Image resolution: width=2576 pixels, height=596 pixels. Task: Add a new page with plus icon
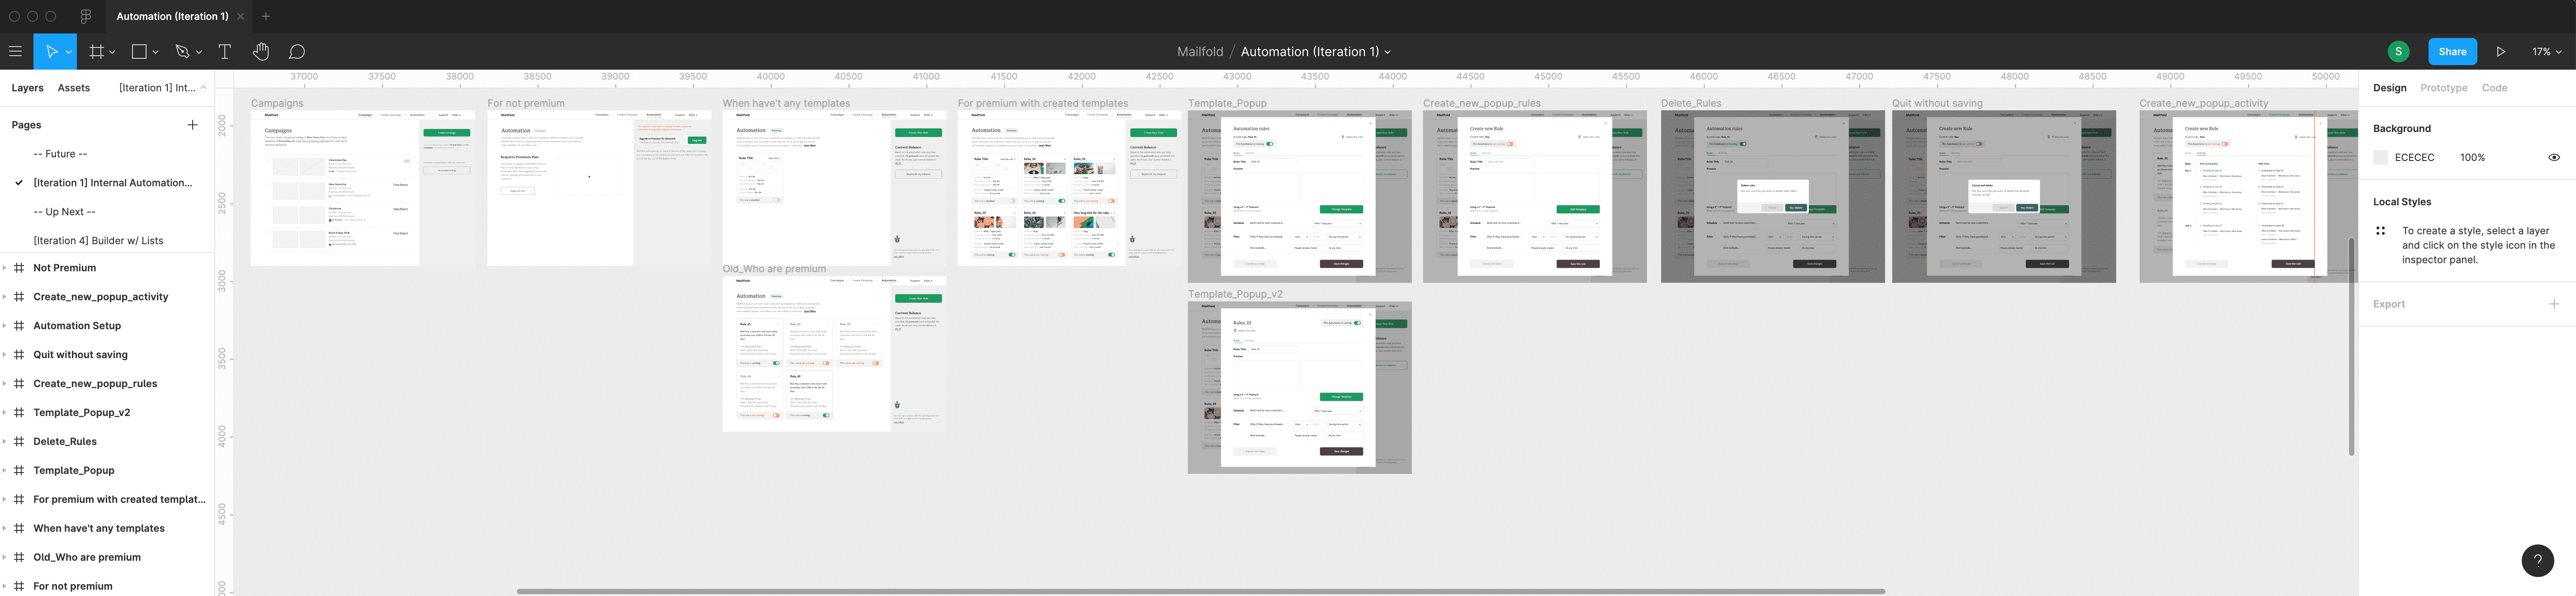pyautogui.click(x=193, y=125)
